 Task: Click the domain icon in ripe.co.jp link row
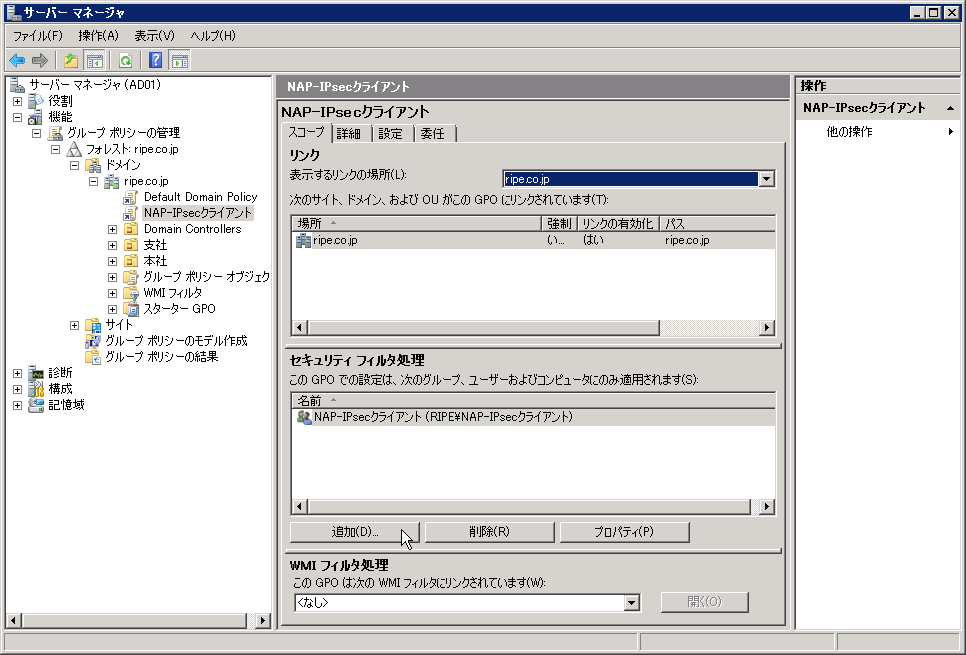303,240
